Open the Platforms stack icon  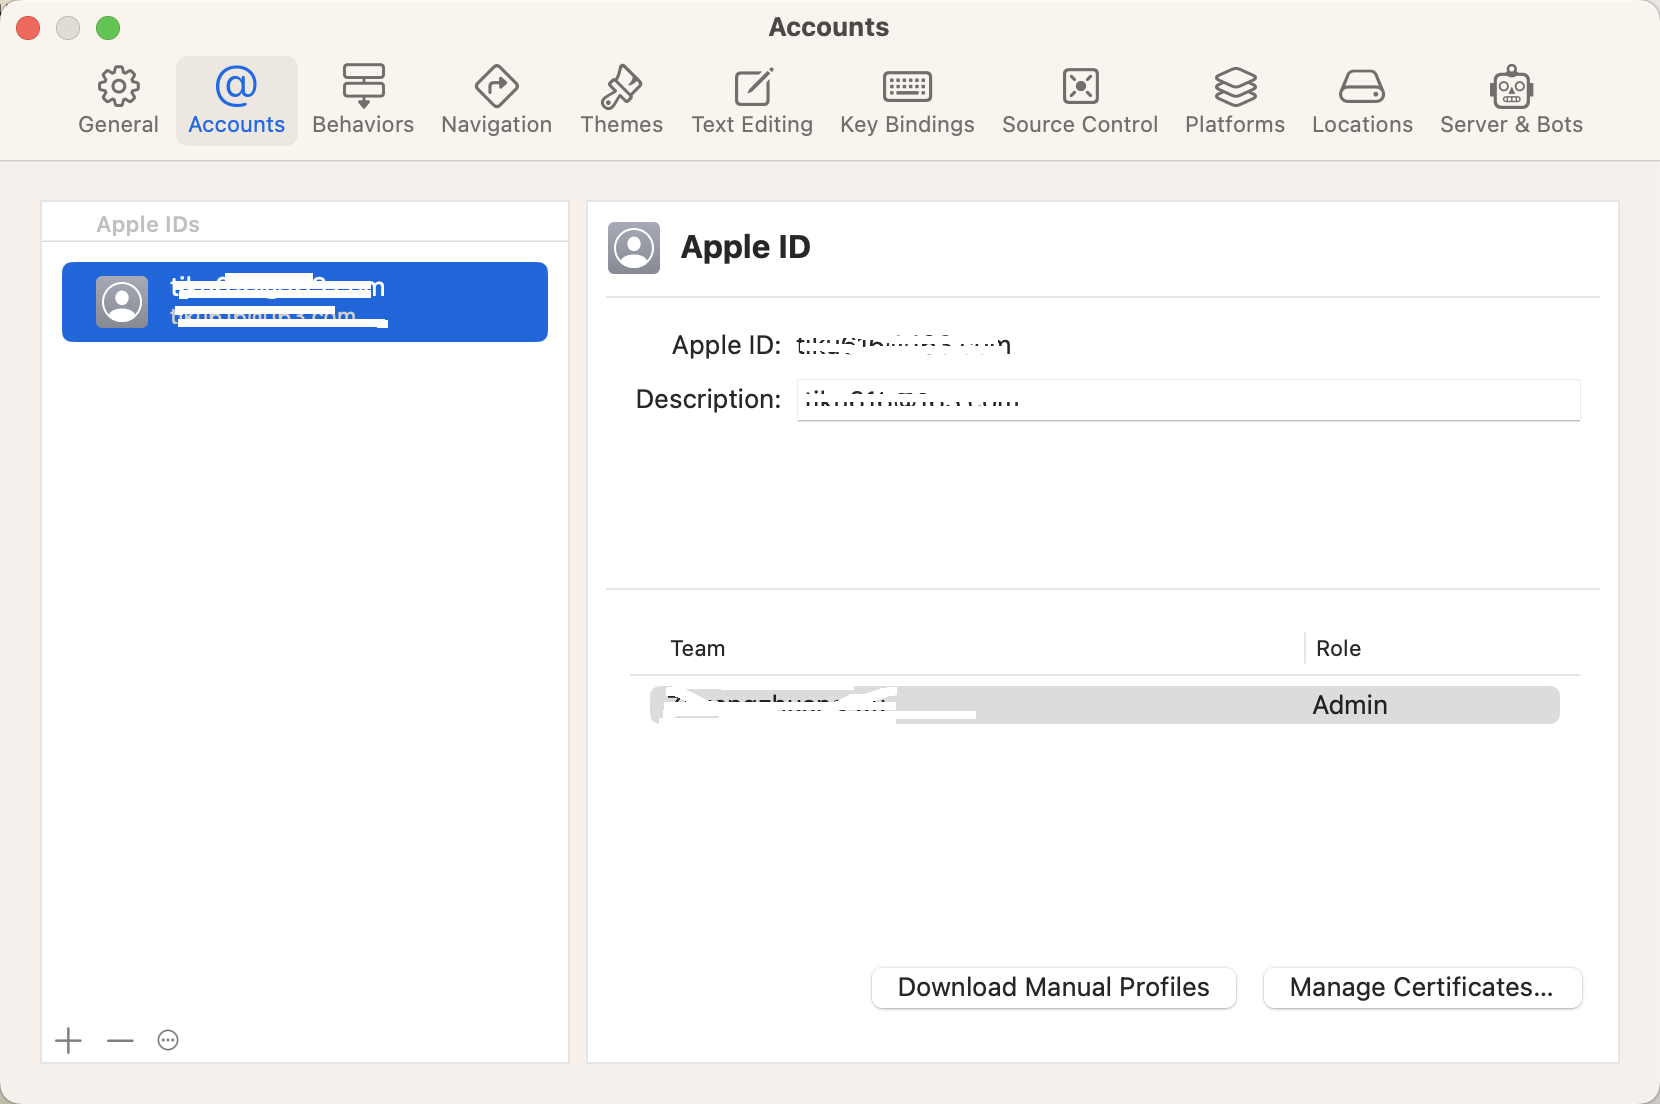tap(1235, 87)
